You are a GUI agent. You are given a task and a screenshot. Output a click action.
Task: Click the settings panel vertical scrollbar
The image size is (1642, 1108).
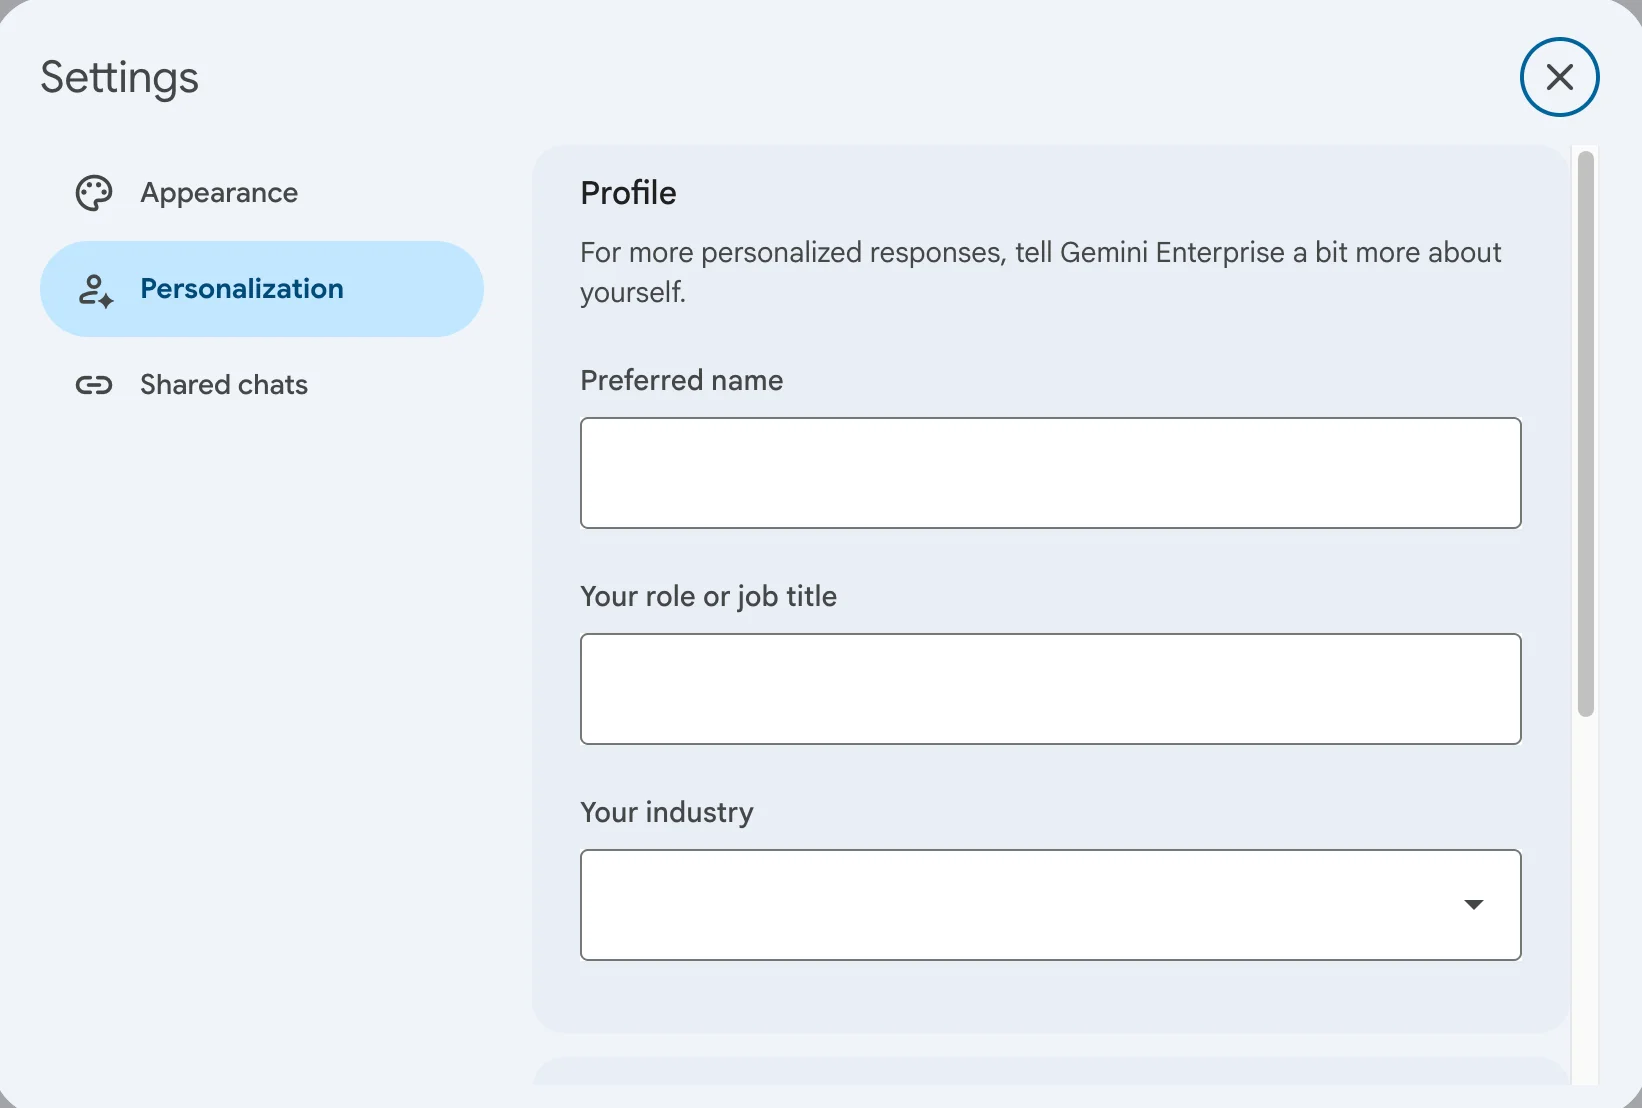point(1585,433)
